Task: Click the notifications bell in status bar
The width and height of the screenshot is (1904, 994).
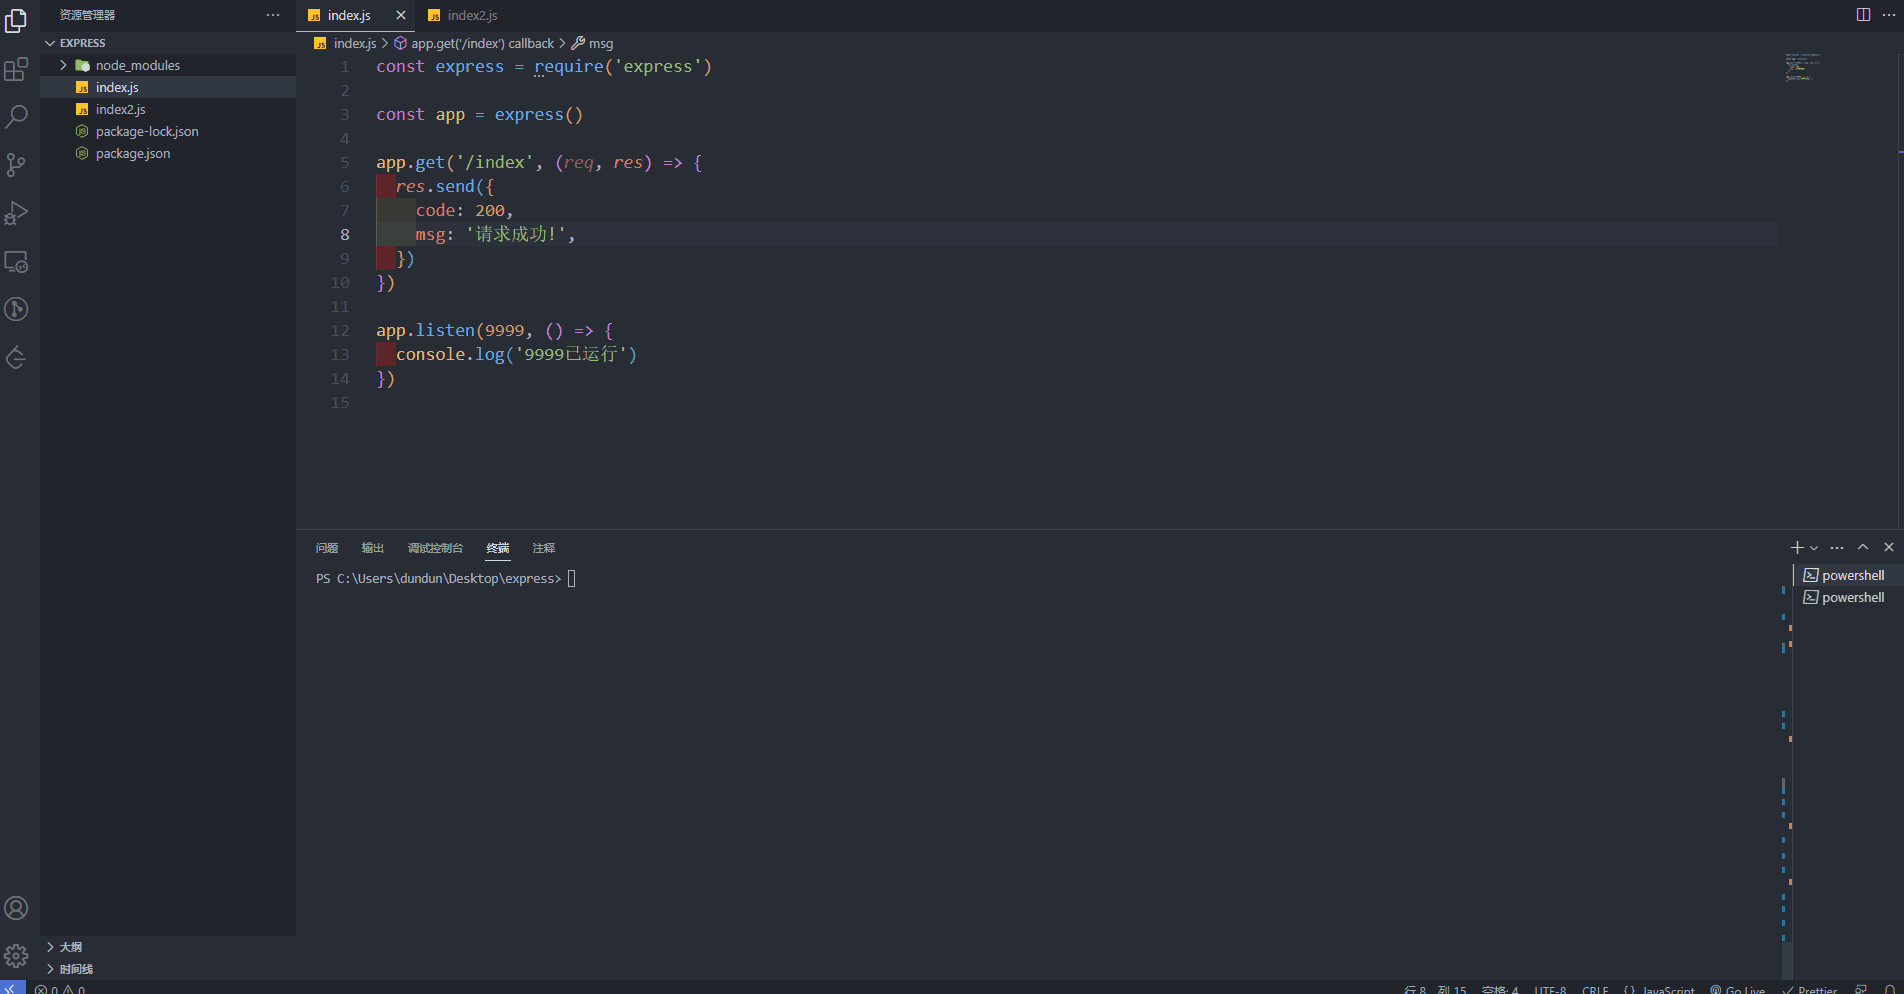Action: pos(1889,989)
